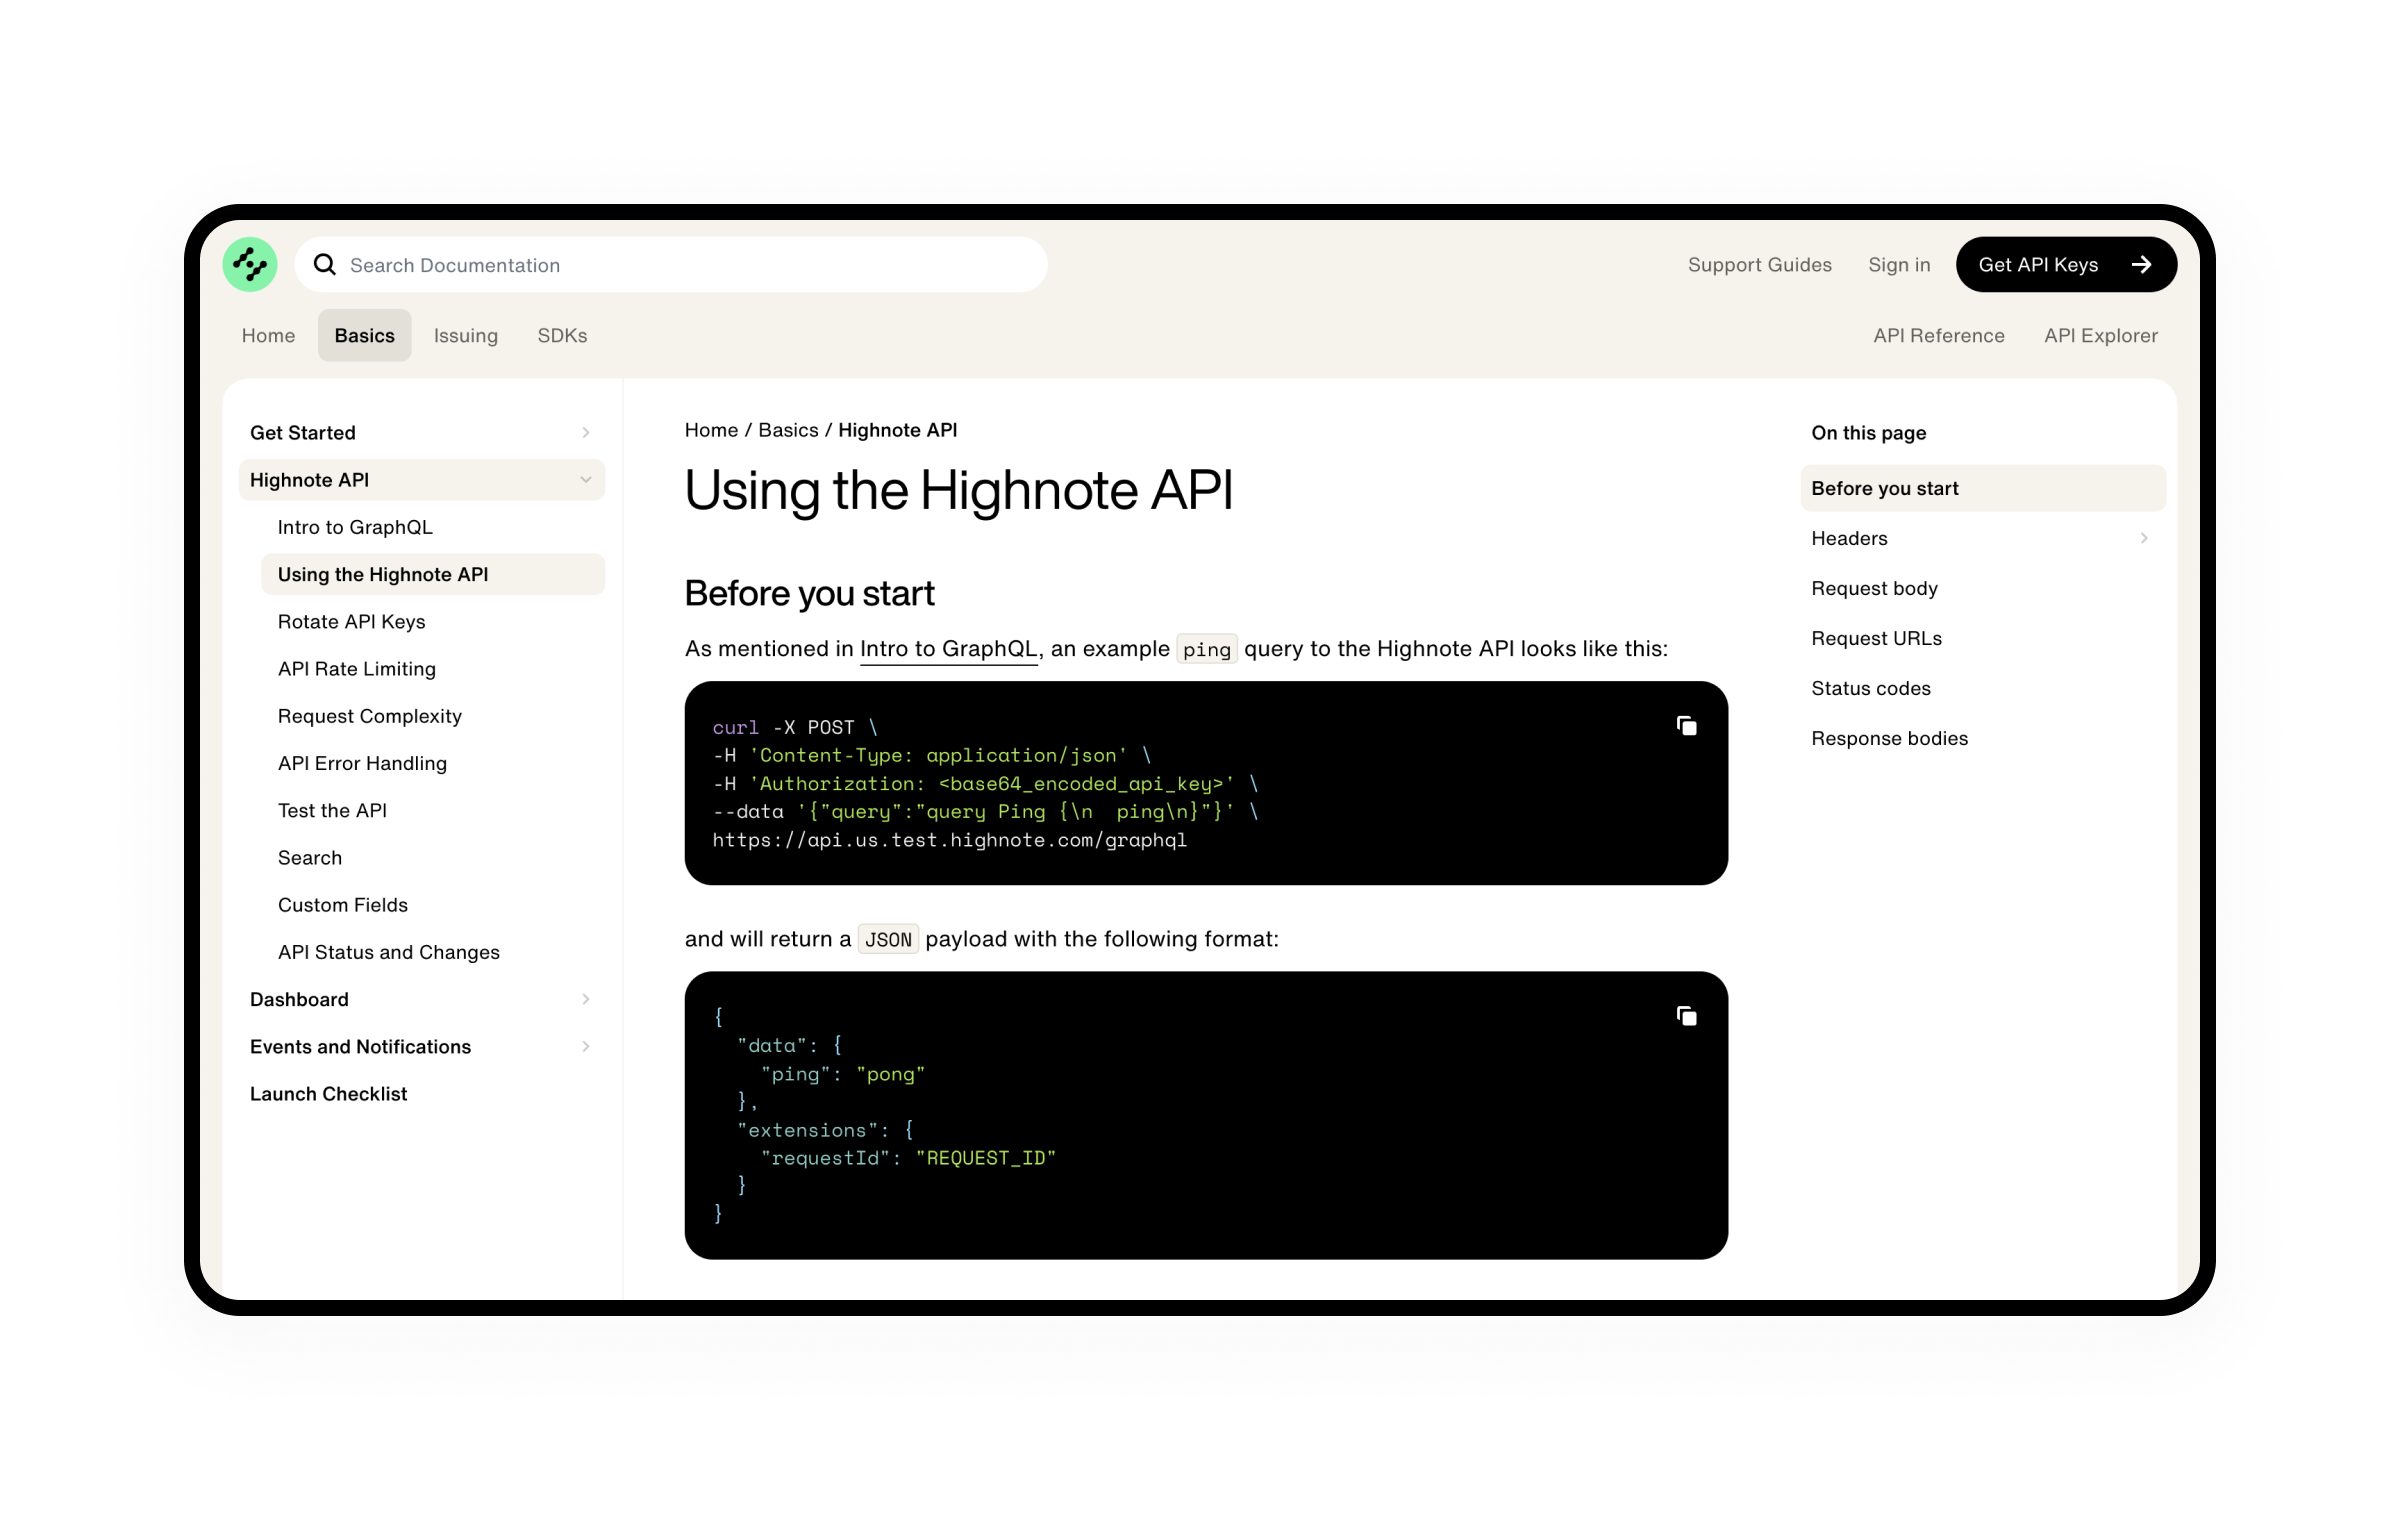Open Support Guides link
Screen dimensions: 2400x1520
(x=1759, y=265)
